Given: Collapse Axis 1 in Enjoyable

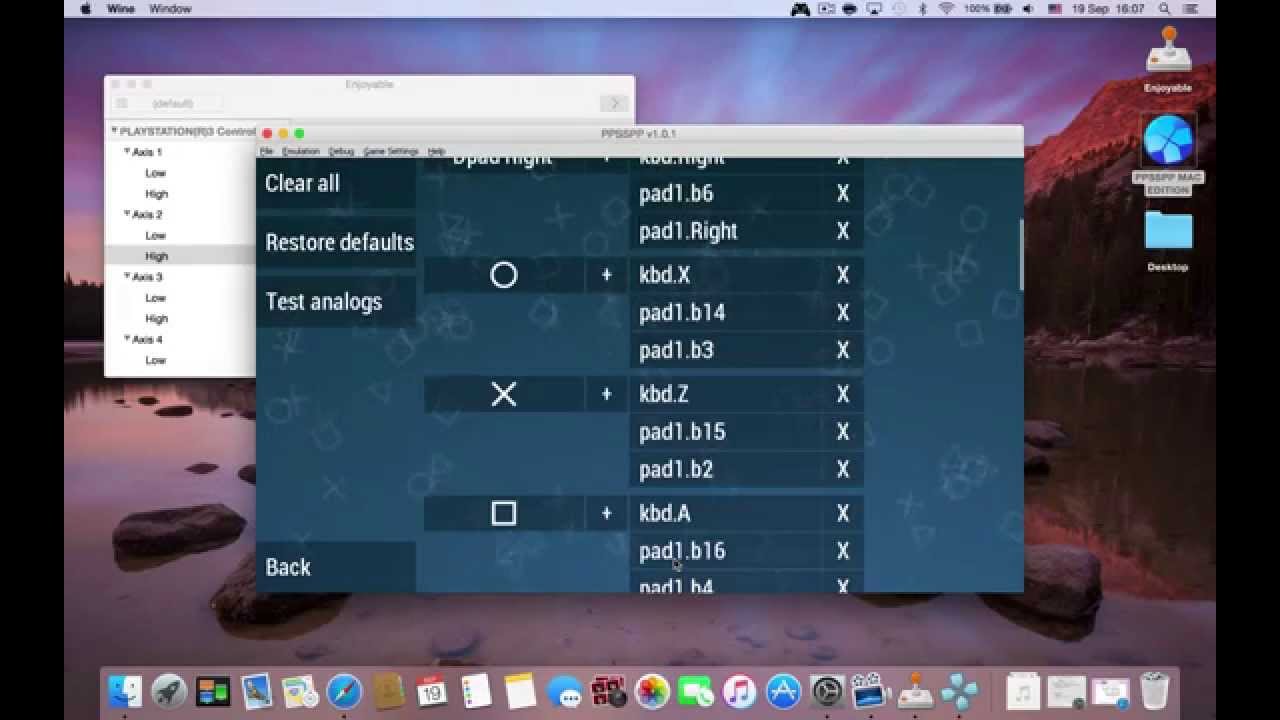Looking at the screenshot, I should [x=127, y=152].
